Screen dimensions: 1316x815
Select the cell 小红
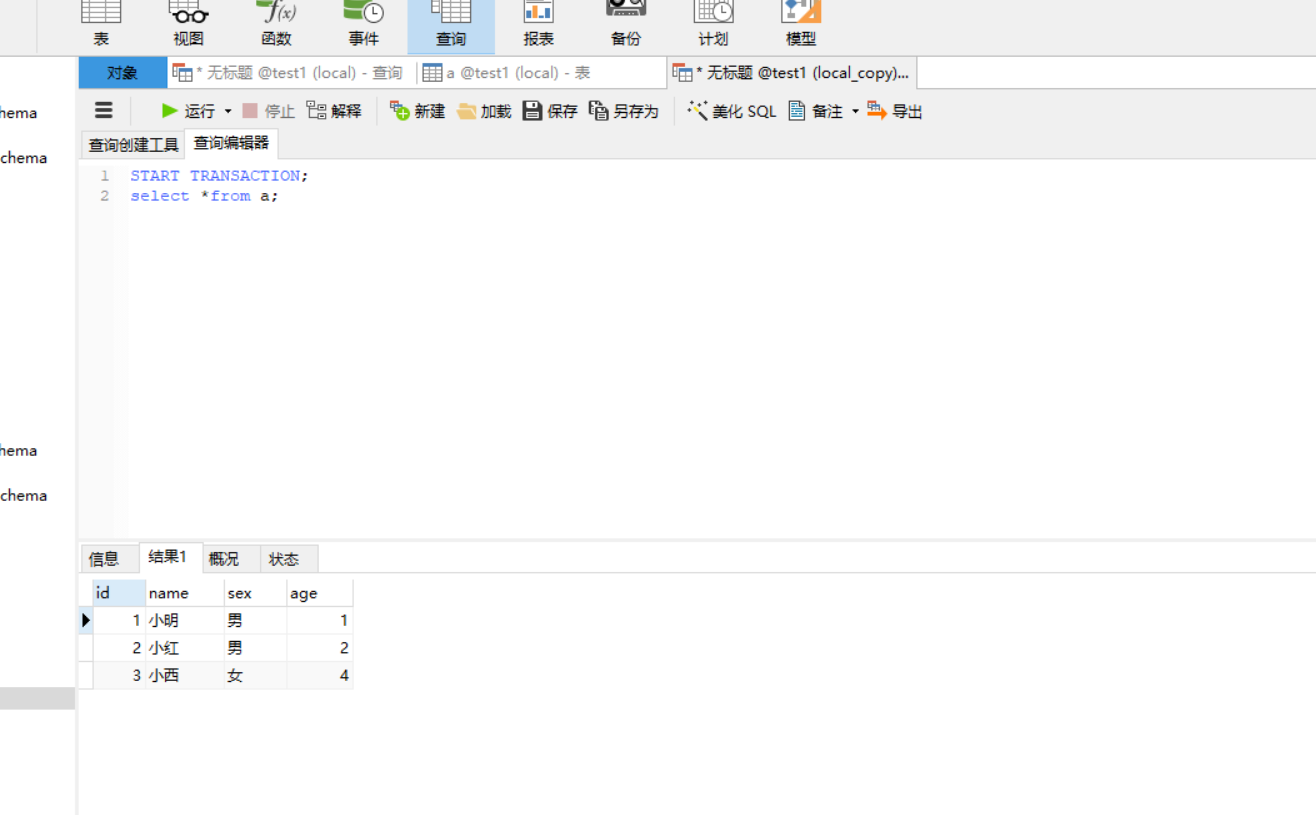[x=185, y=648]
